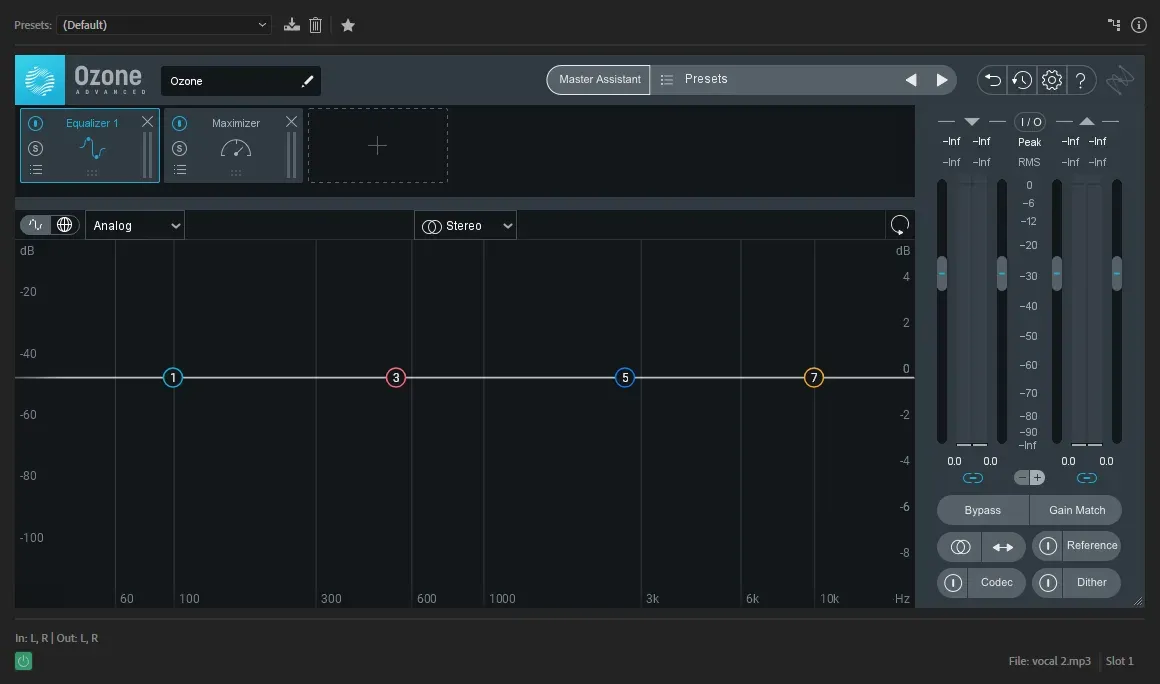Add a new module in empty slot

[377, 146]
